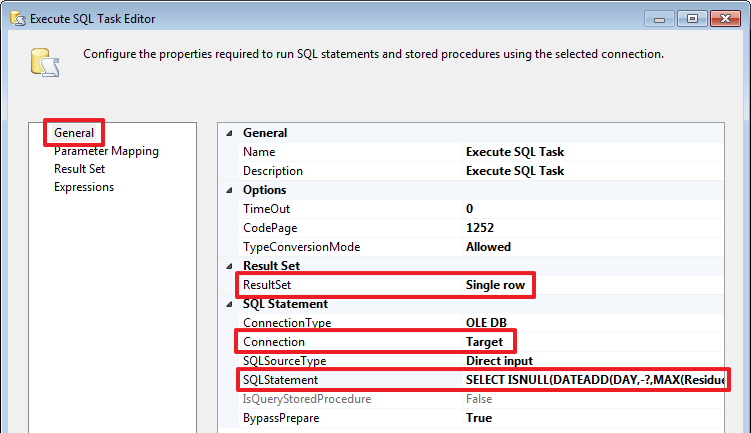Close the Execute SQL Task Editor window
Viewport: 751px width, 433px height.
pos(725,19)
